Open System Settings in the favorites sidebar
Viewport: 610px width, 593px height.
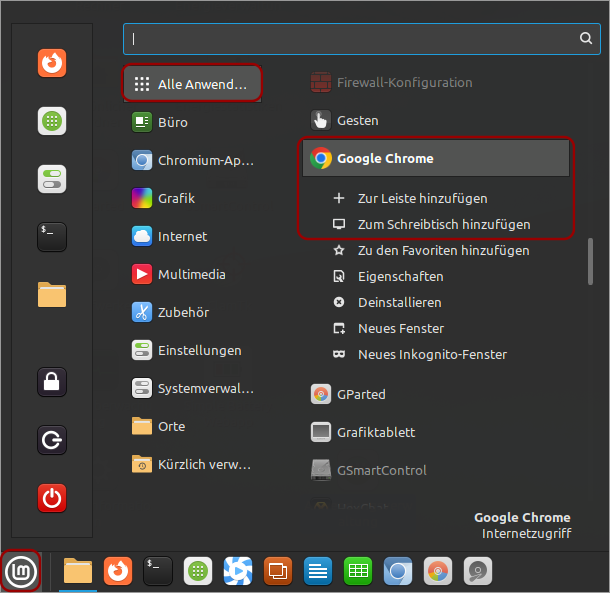point(52,179)
